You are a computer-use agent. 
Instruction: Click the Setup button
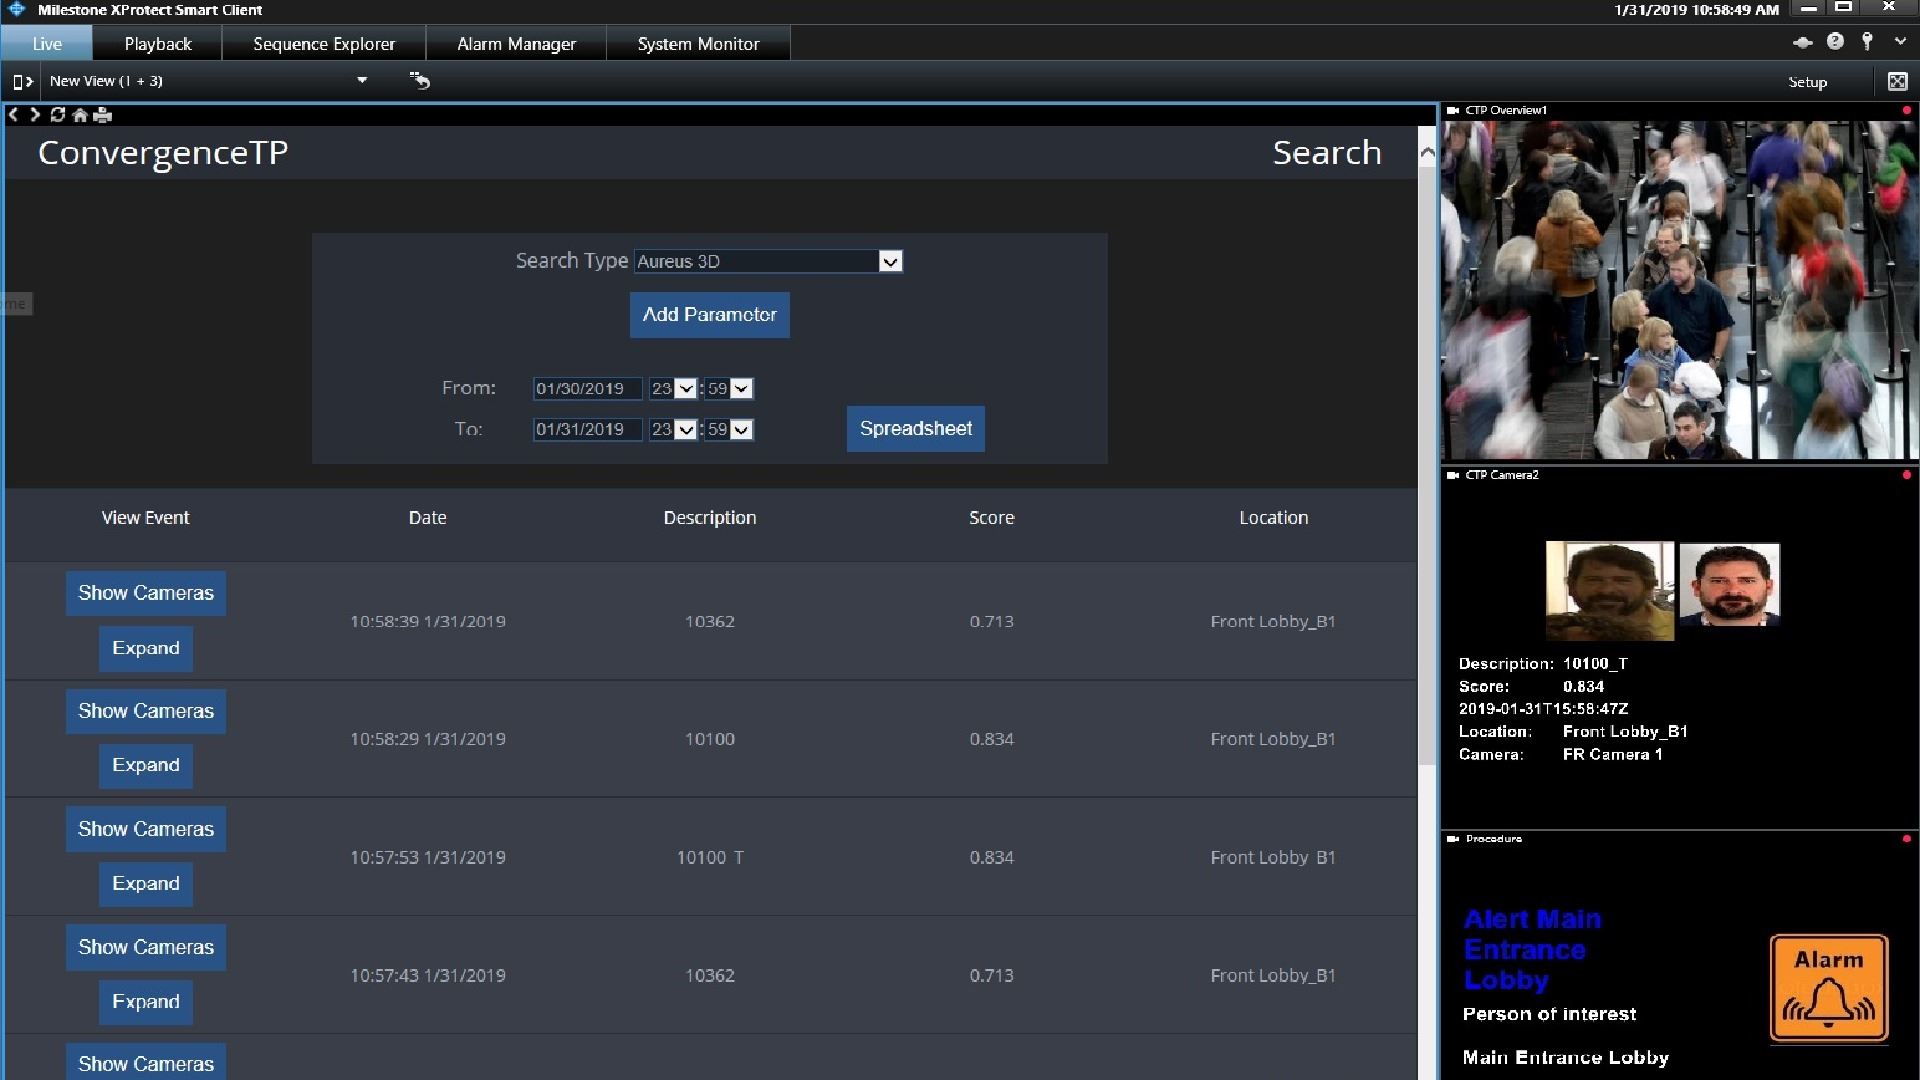(1807, 82)
